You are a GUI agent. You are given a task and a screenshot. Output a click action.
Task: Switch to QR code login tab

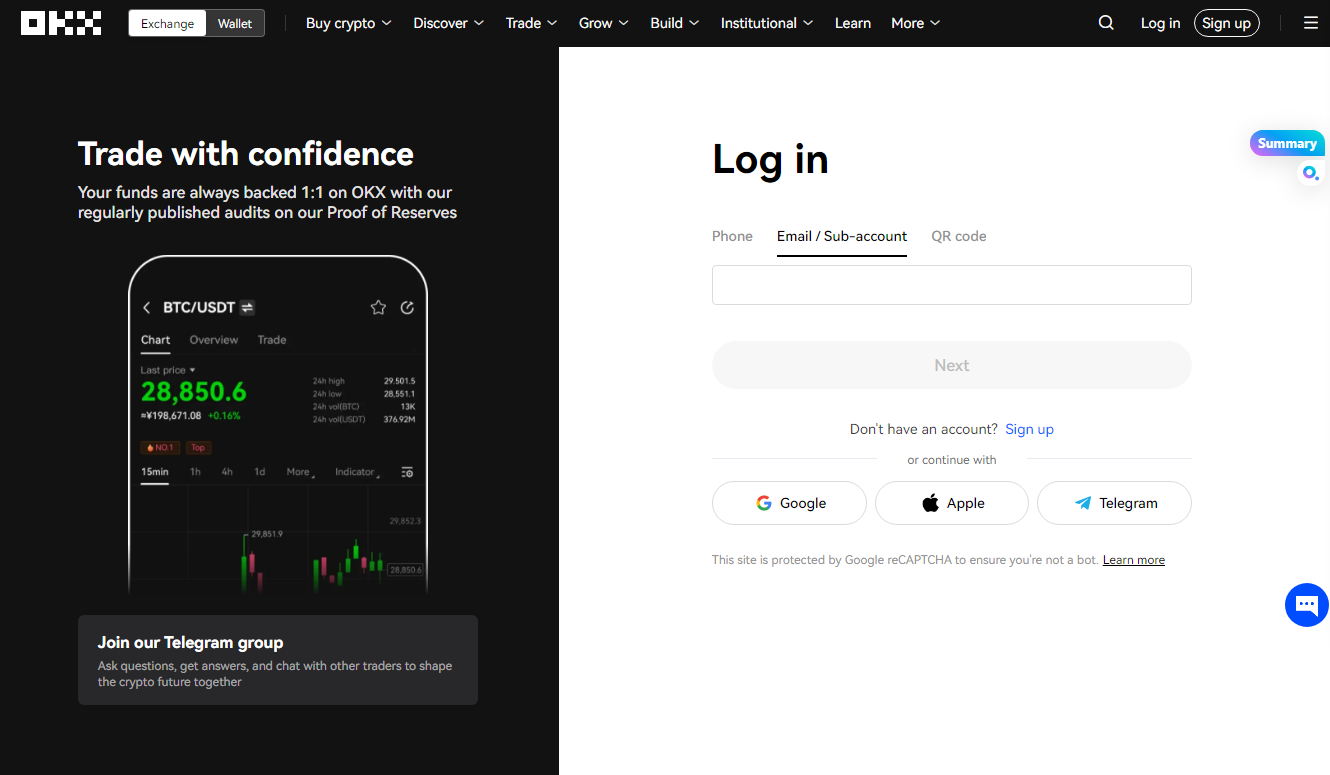tap(959, 236)
